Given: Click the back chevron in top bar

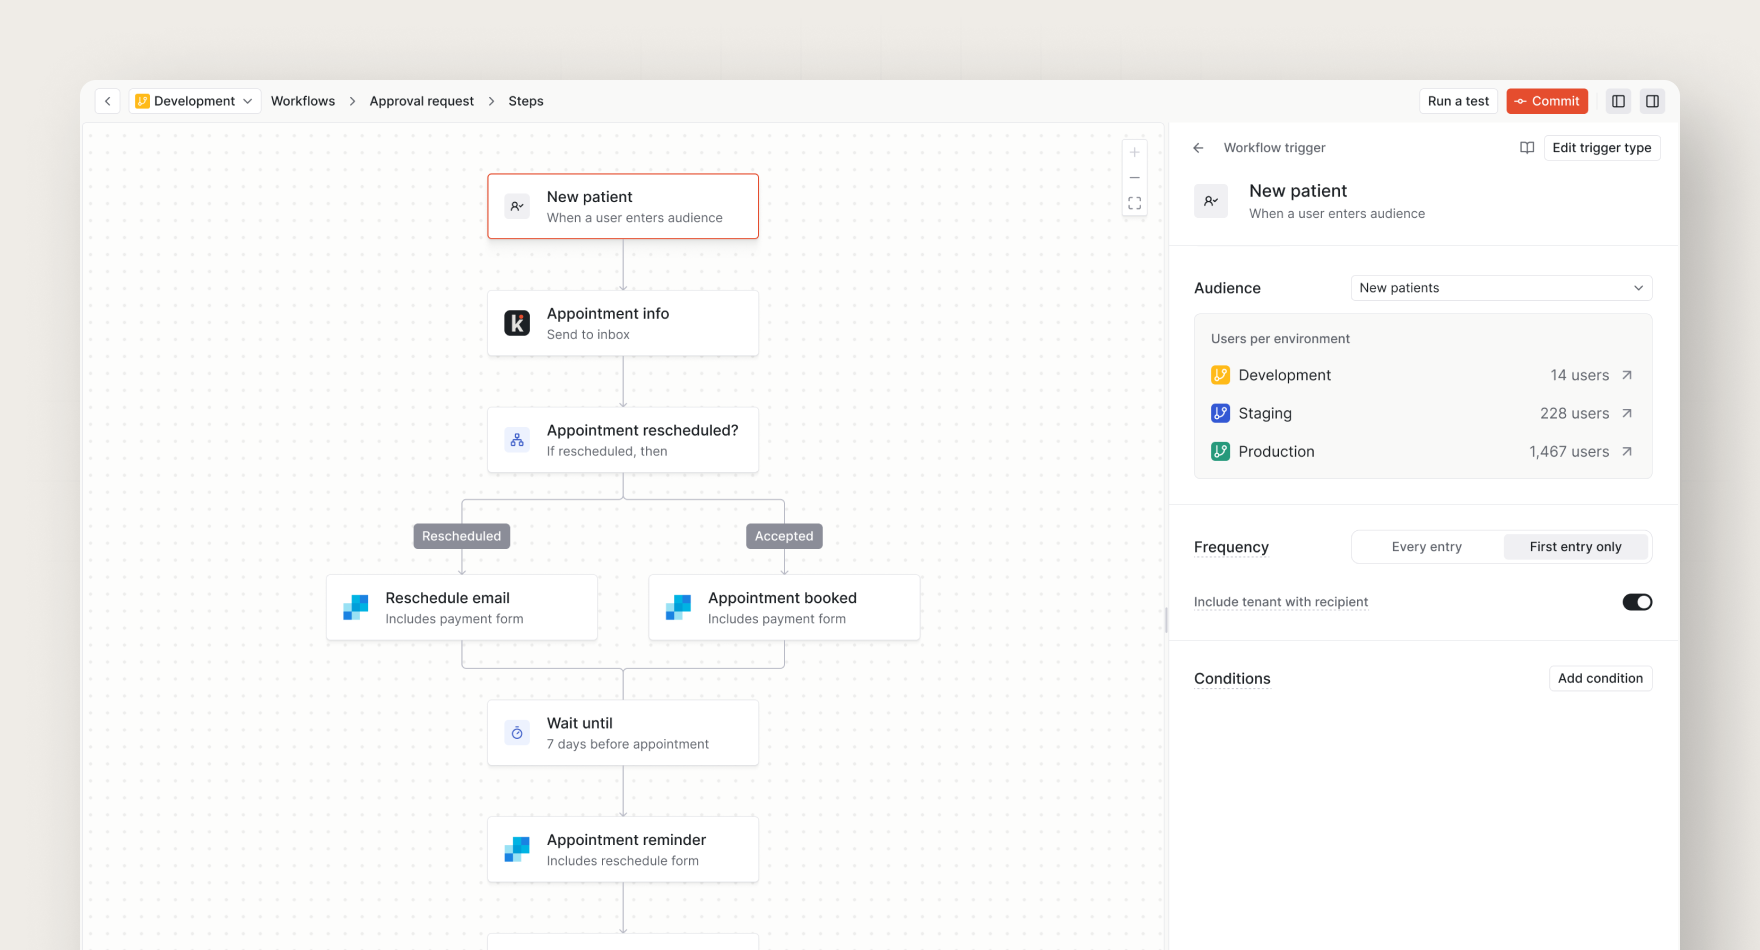Looking at the screenshot, I should pos(108,101).
